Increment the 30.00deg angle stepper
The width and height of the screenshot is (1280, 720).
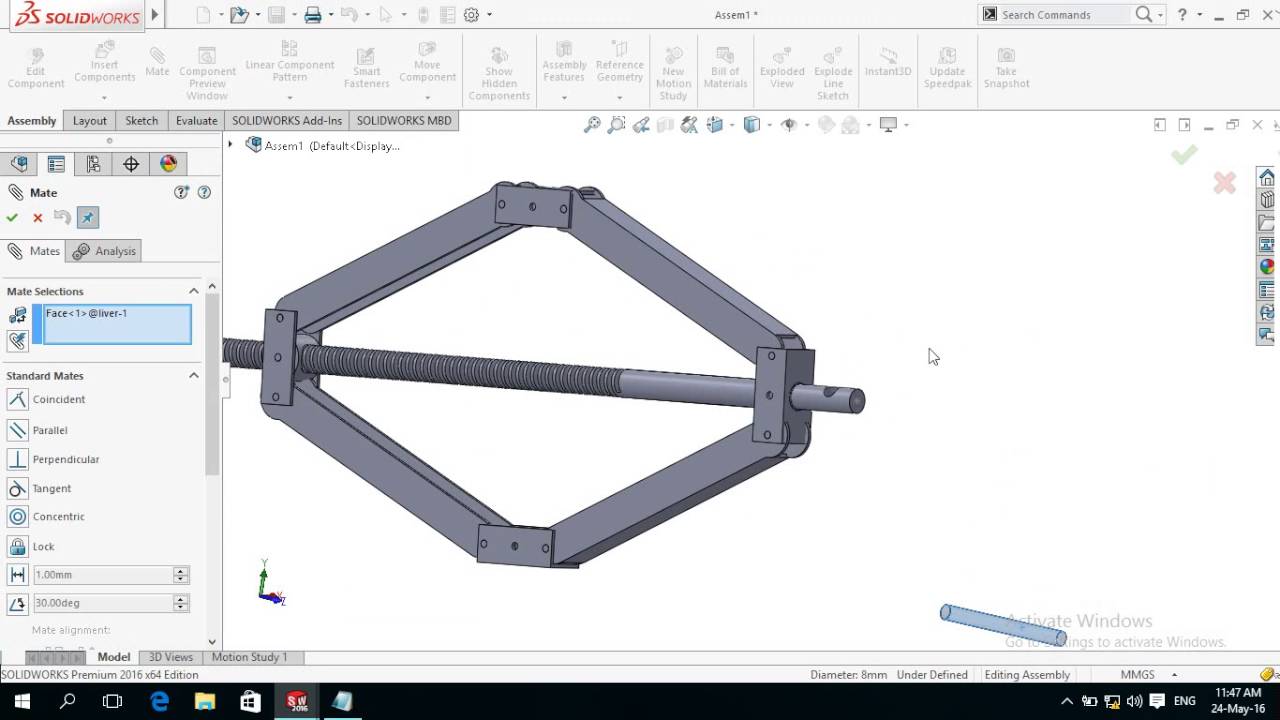[x=180, y=598]
